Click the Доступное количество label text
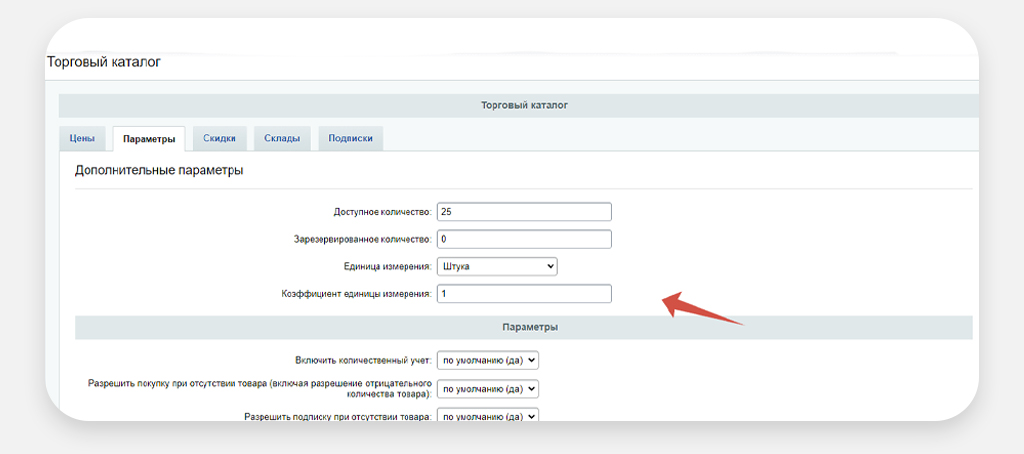This screenshot has width=1024, height=454. pyautogui.click(x=381, y=213)
